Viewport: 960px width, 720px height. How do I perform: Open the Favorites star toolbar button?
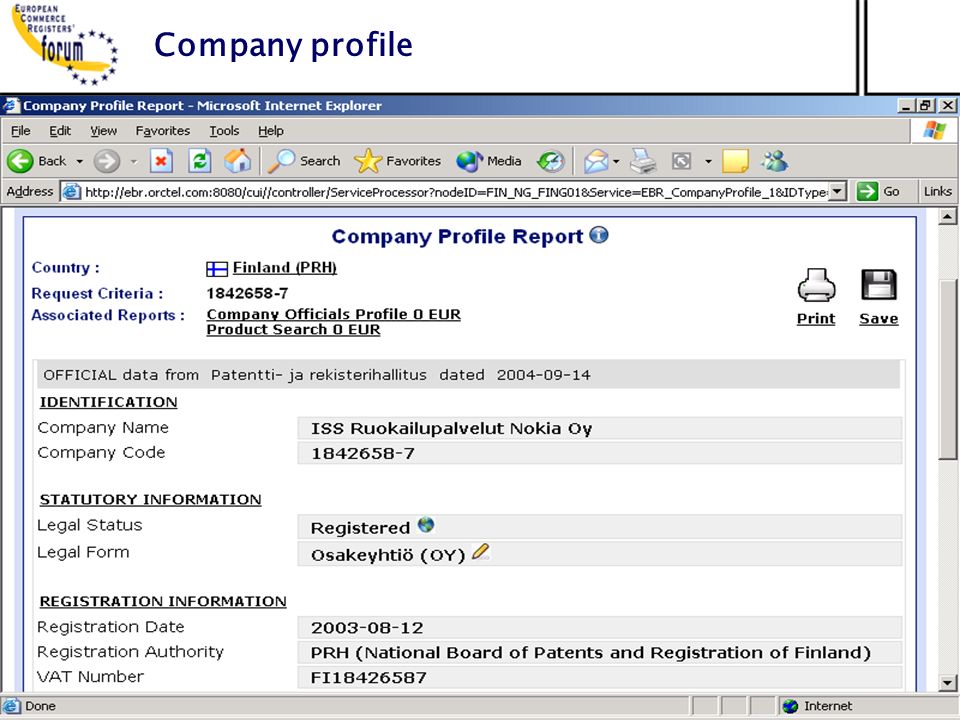pyautogui.click(x=397, y=161)
